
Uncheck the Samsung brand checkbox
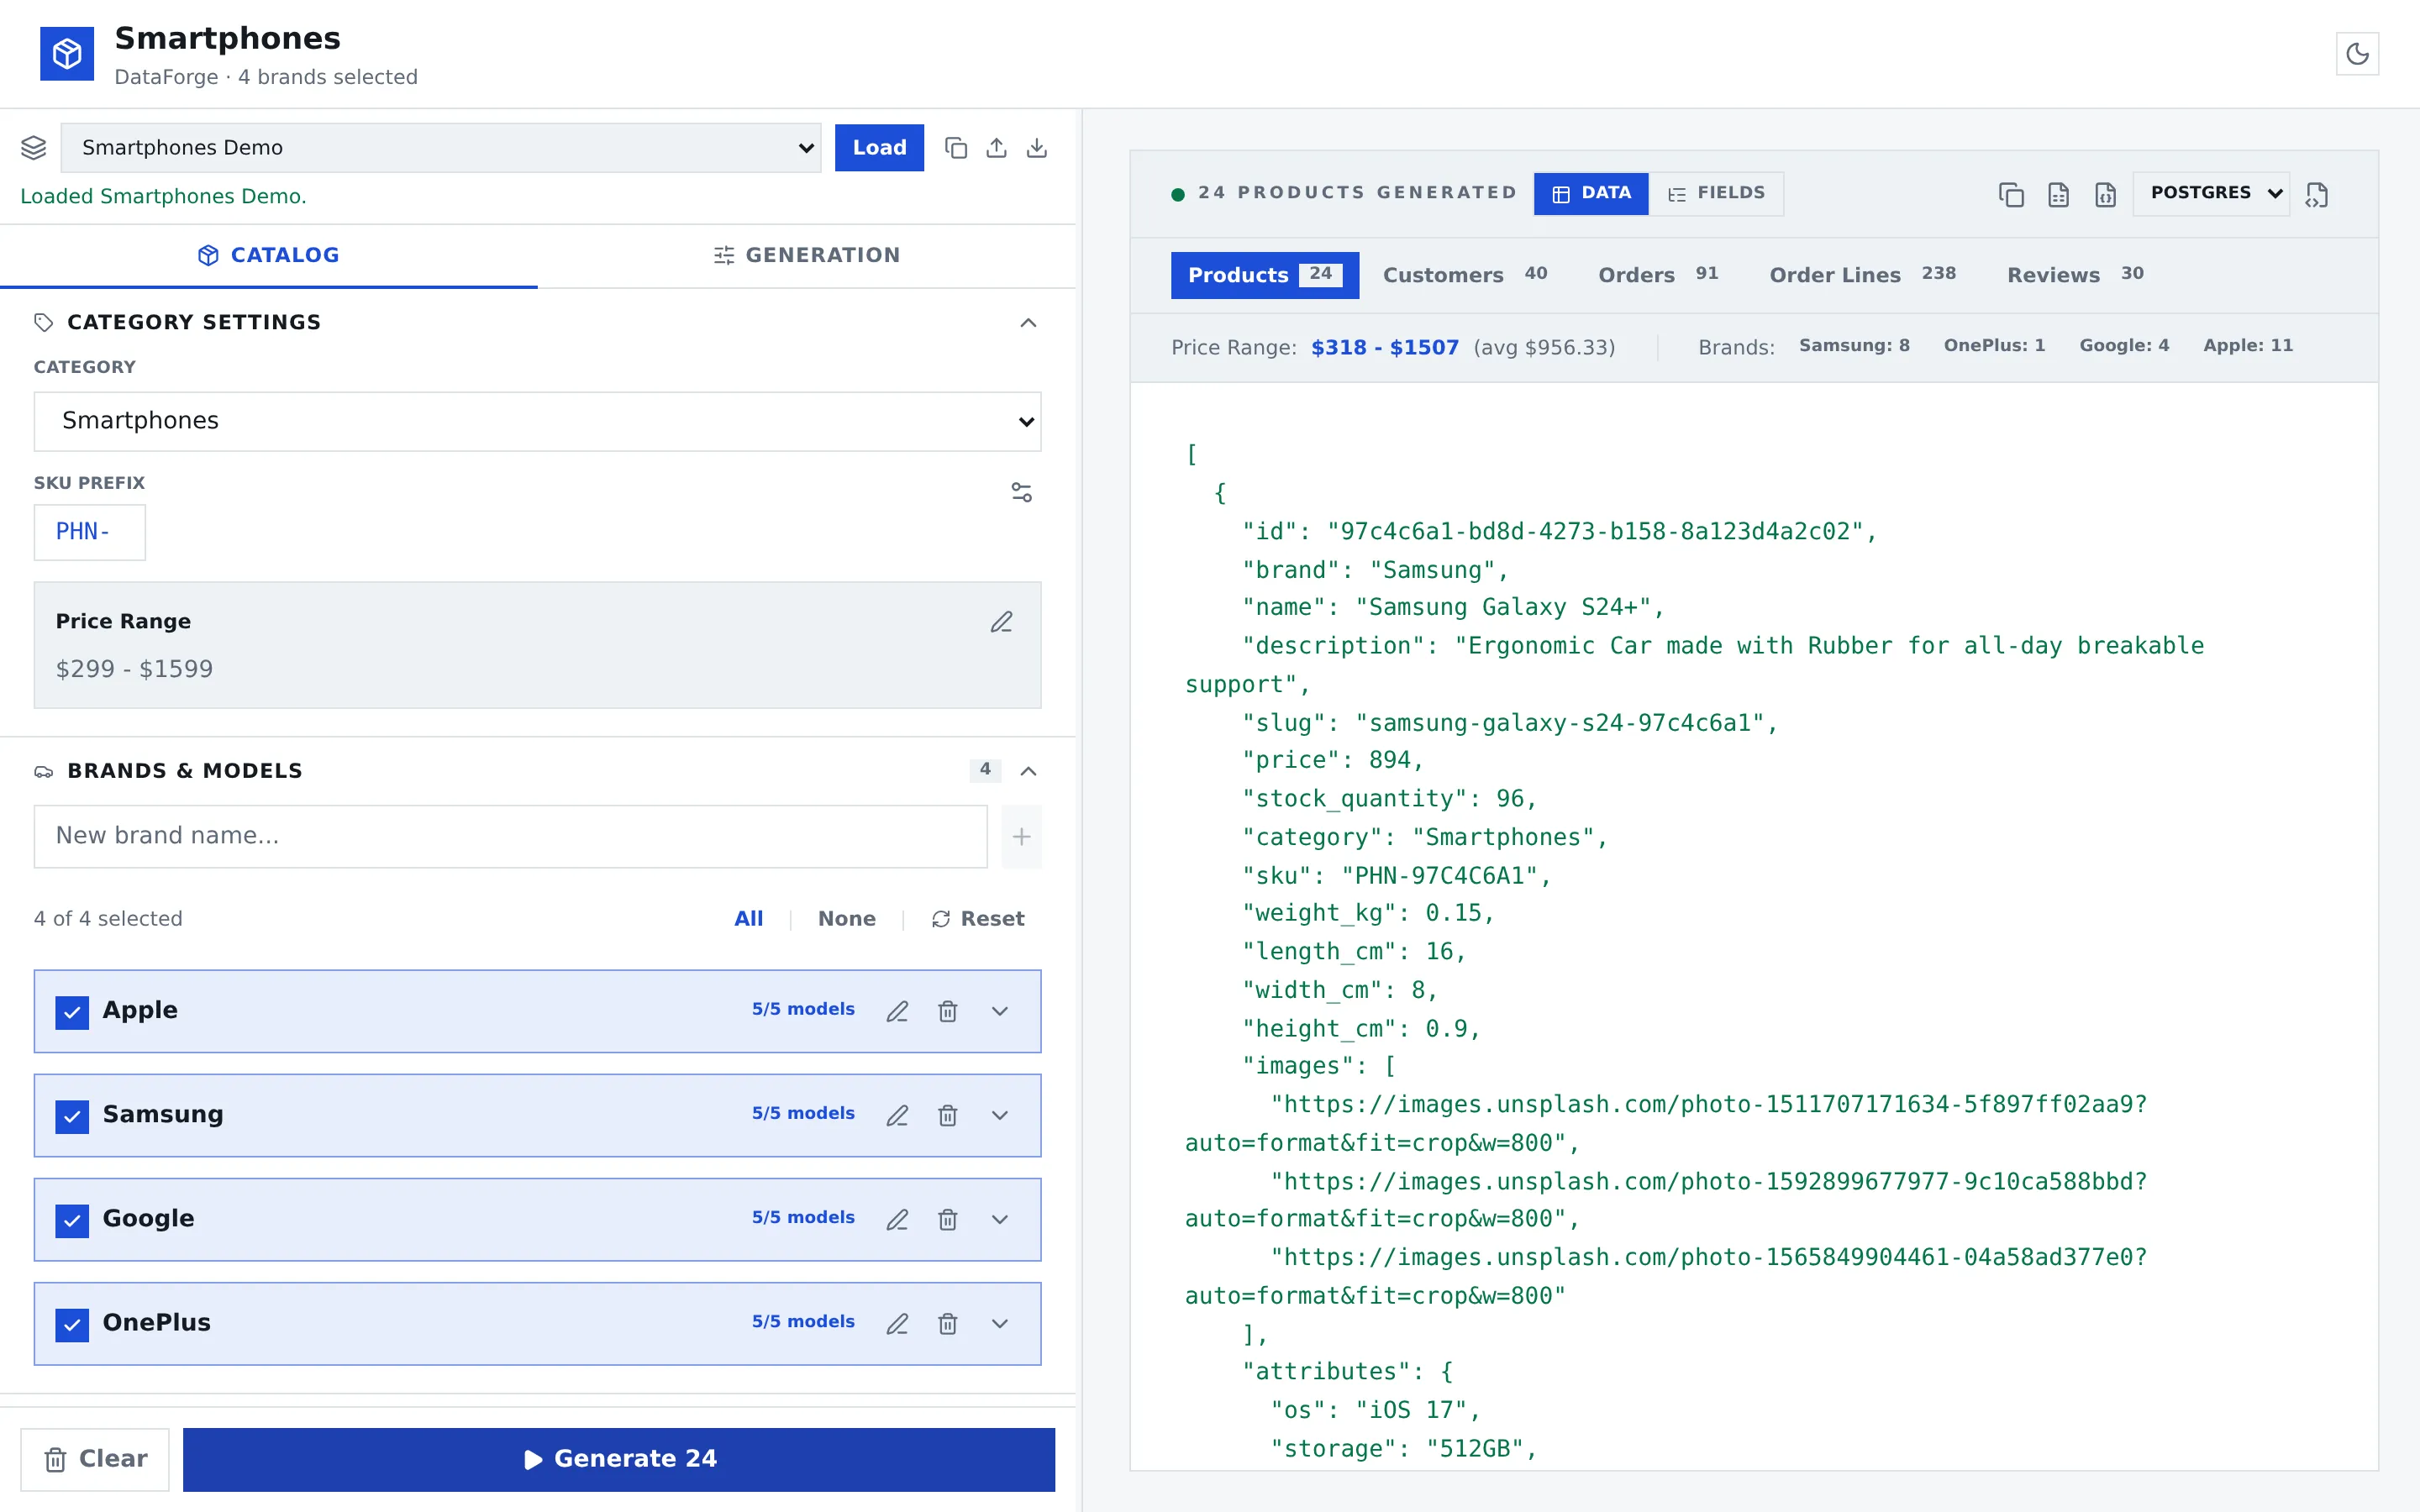[72, 1116]
